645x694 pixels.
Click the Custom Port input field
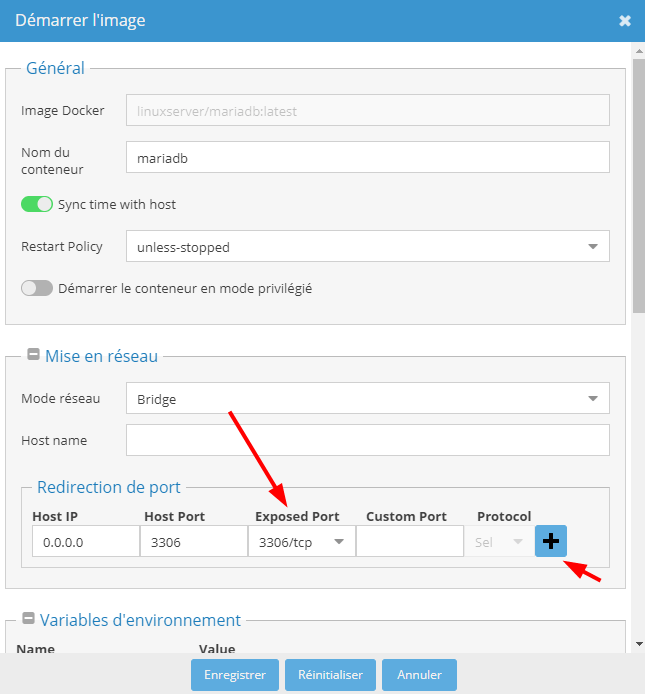tap(409, 541)
